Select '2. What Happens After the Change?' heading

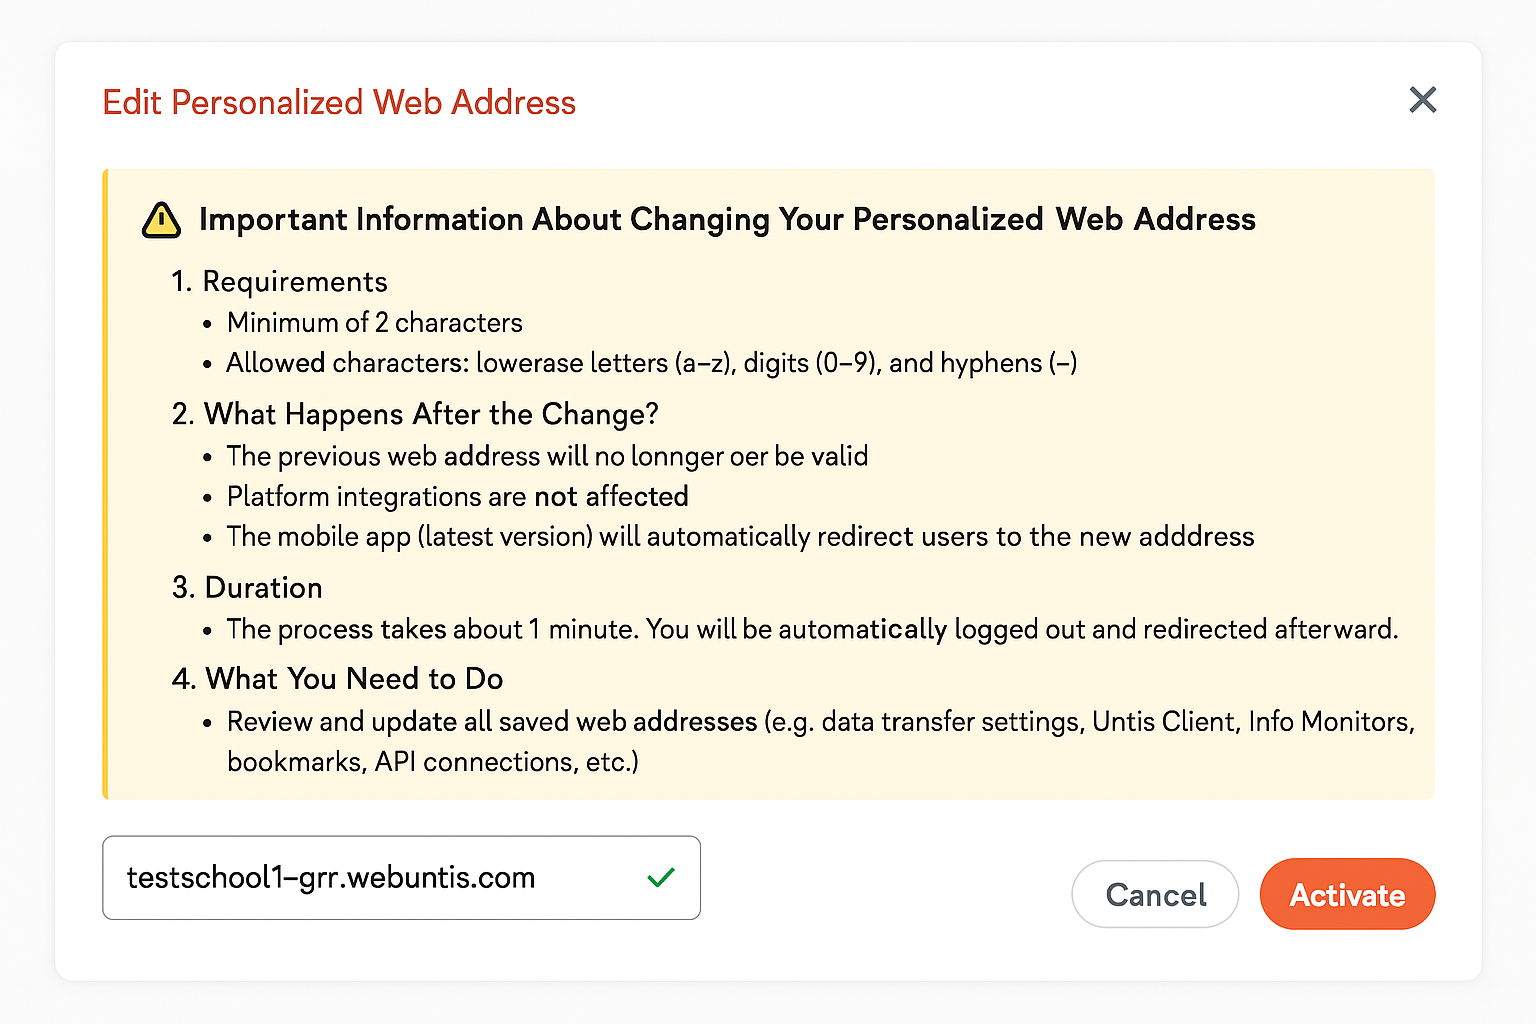click(x=415, y=414)
